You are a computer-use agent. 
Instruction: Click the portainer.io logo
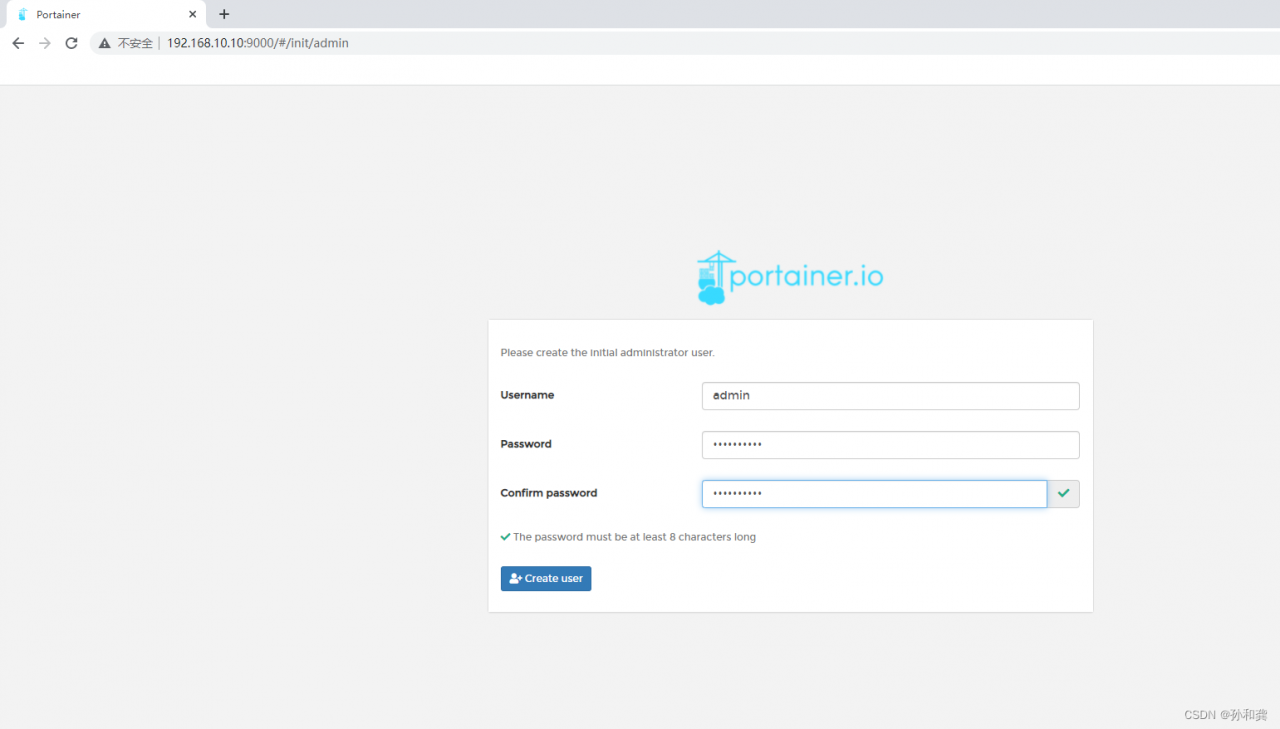pos(790,277)
